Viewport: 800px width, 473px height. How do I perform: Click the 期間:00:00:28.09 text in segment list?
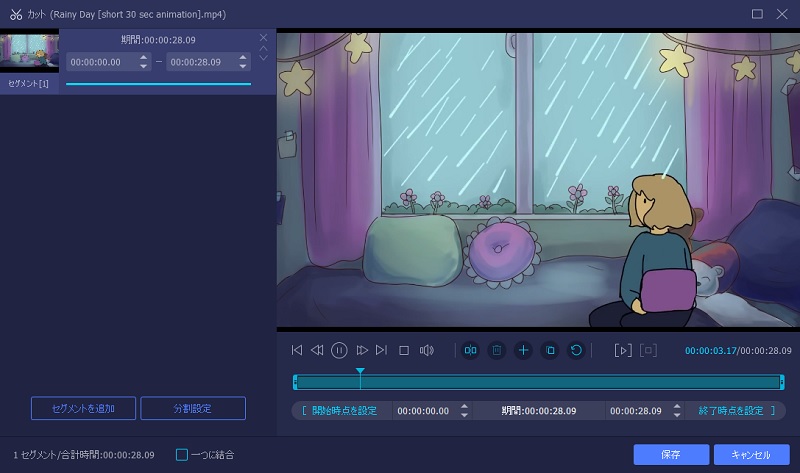pos(158,40)
